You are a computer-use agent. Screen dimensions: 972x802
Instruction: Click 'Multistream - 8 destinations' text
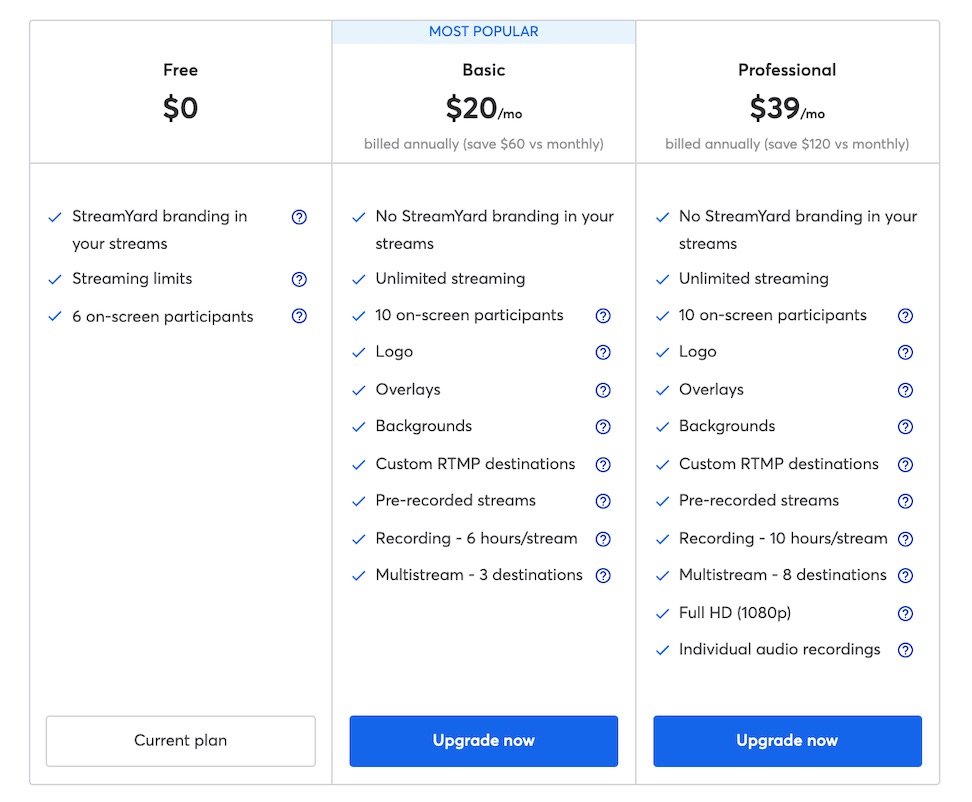pyautogui.click(x=782, y=575)
